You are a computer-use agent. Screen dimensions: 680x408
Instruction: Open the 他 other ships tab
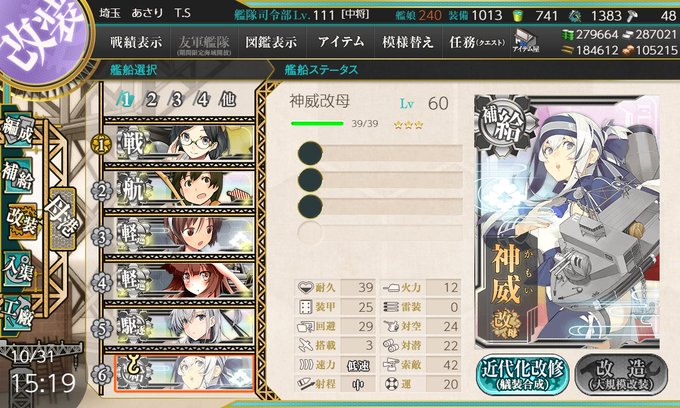228,100
